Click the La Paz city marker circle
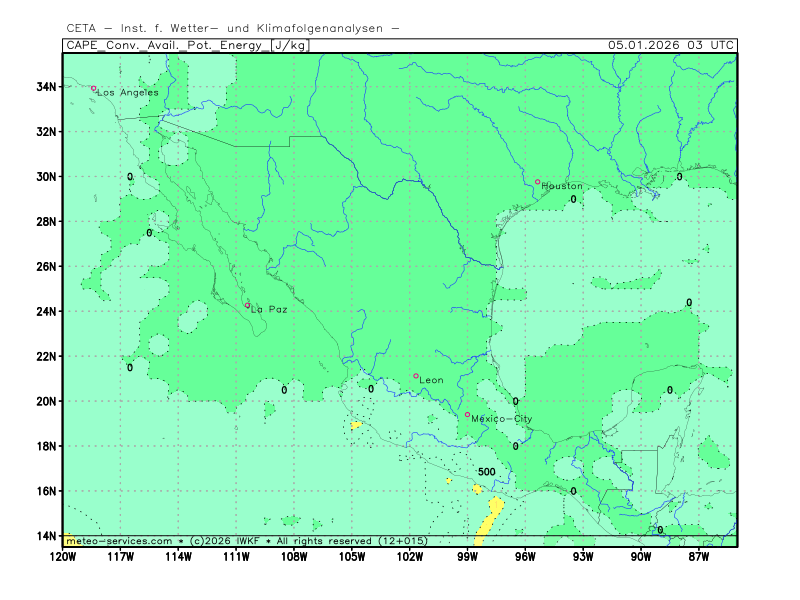The height and width of the screenshot is (600, 800). click(x=247, y=306)
